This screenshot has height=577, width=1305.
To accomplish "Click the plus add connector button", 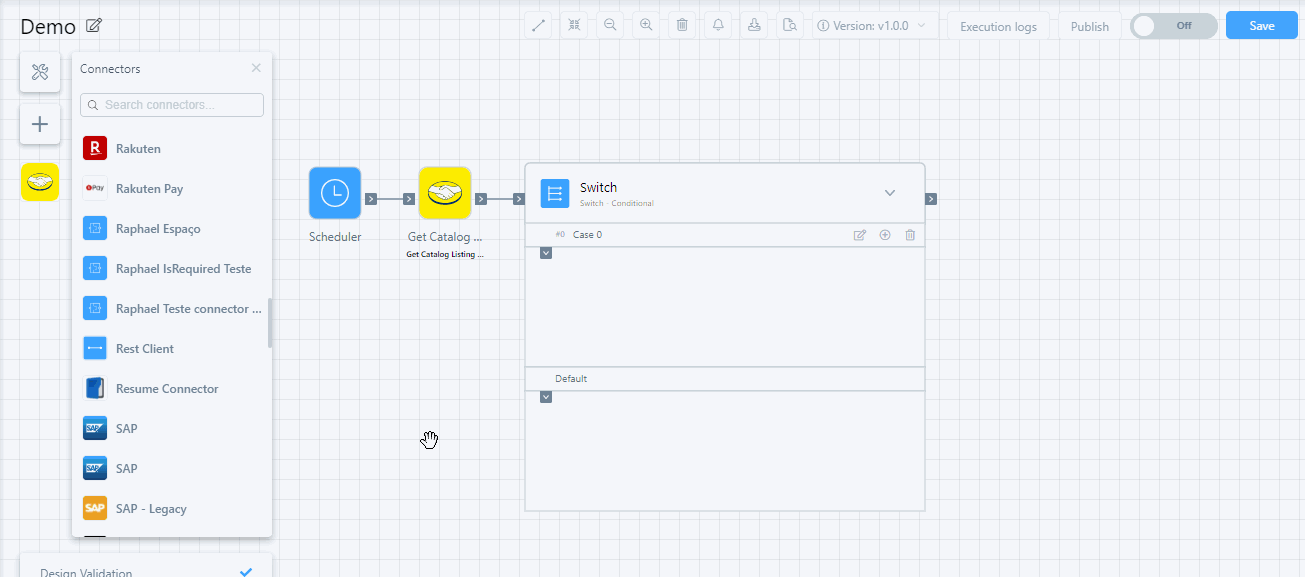I will click(40, 125).
